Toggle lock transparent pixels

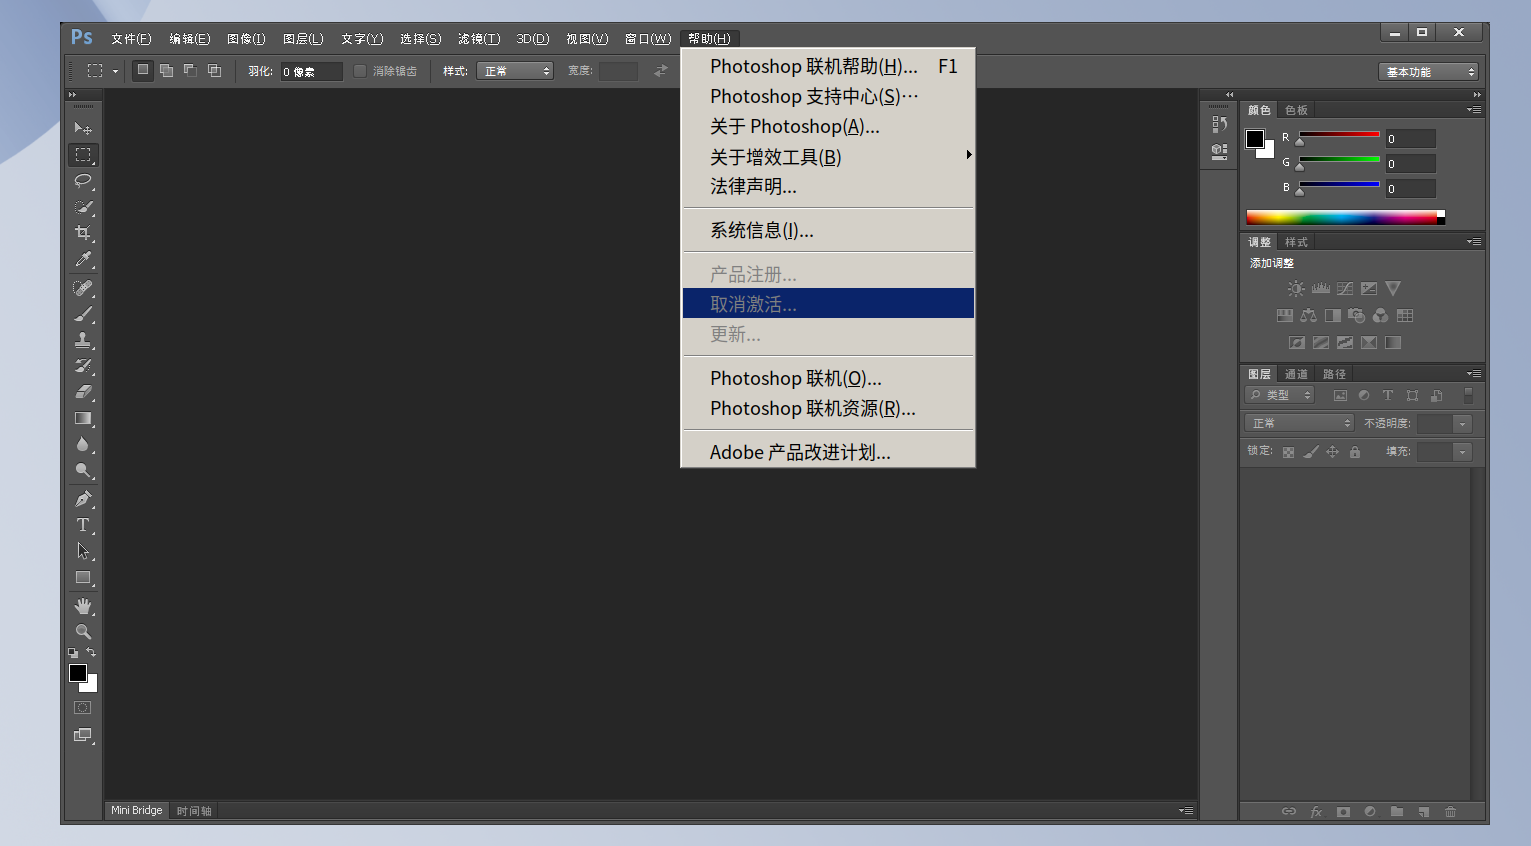coord(1288,452)
